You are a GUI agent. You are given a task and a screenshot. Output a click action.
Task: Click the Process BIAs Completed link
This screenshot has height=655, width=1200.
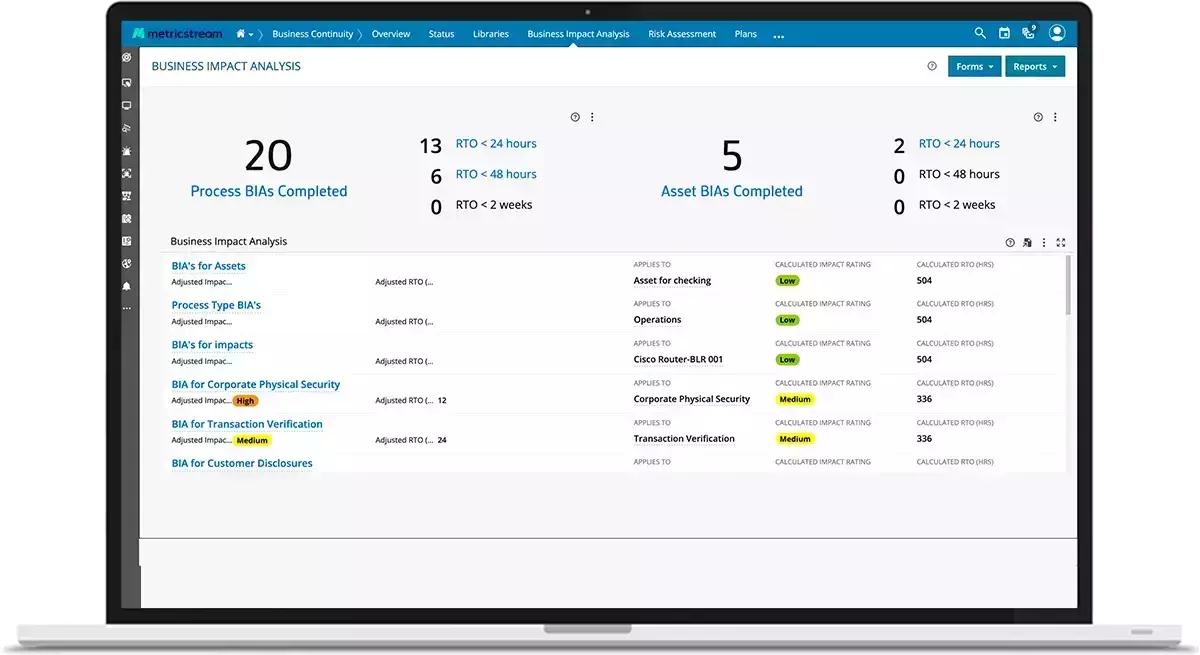269,191
